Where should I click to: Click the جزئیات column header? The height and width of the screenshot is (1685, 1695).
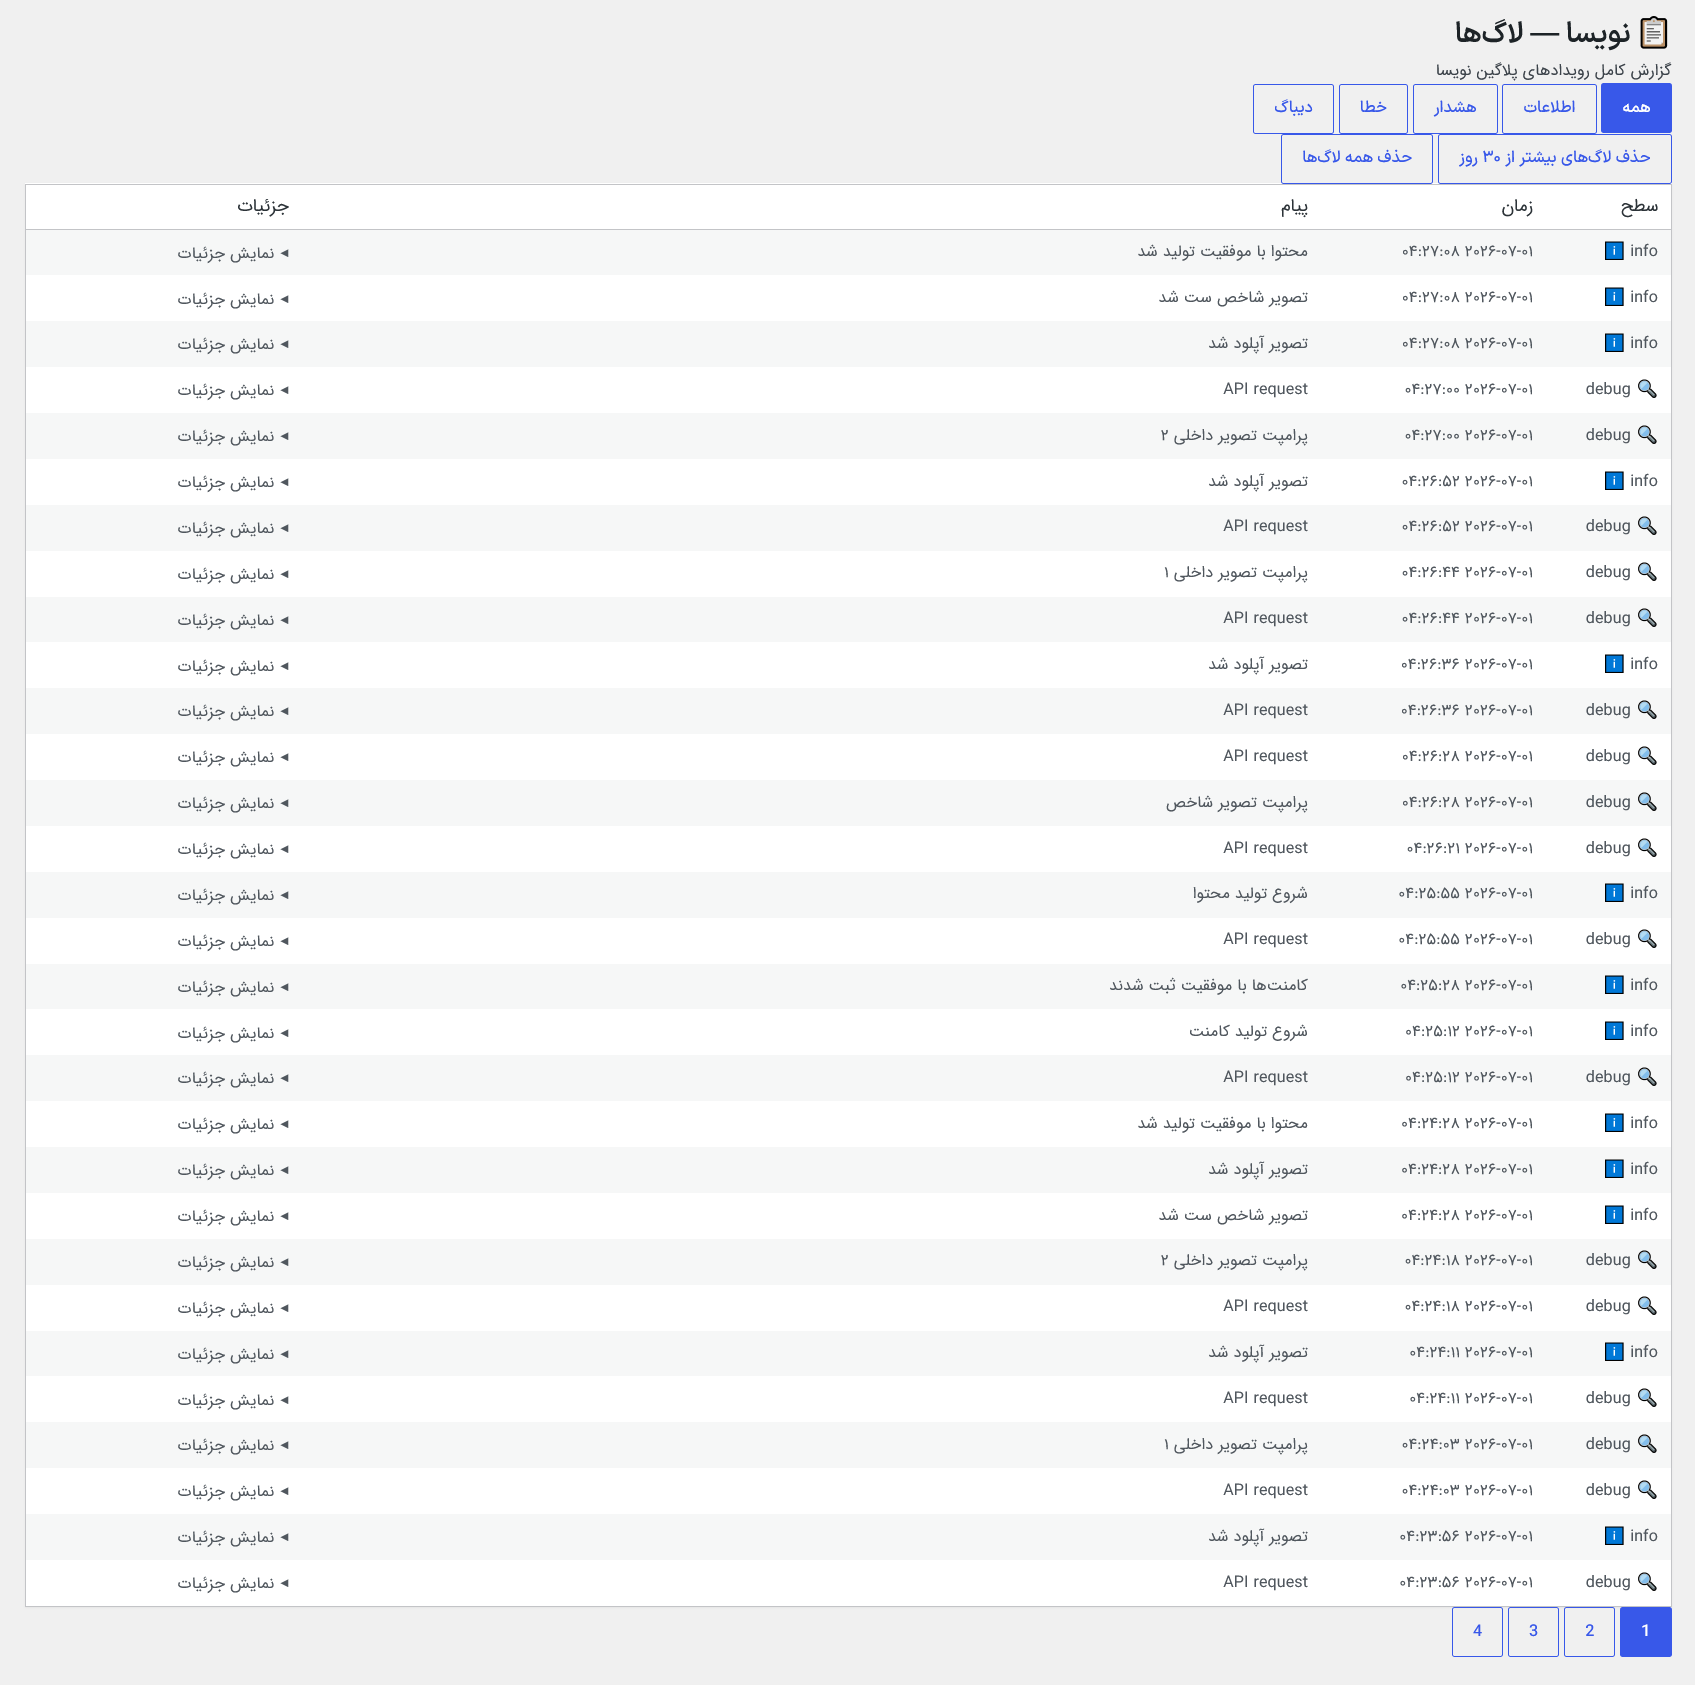tap(263, 207)
